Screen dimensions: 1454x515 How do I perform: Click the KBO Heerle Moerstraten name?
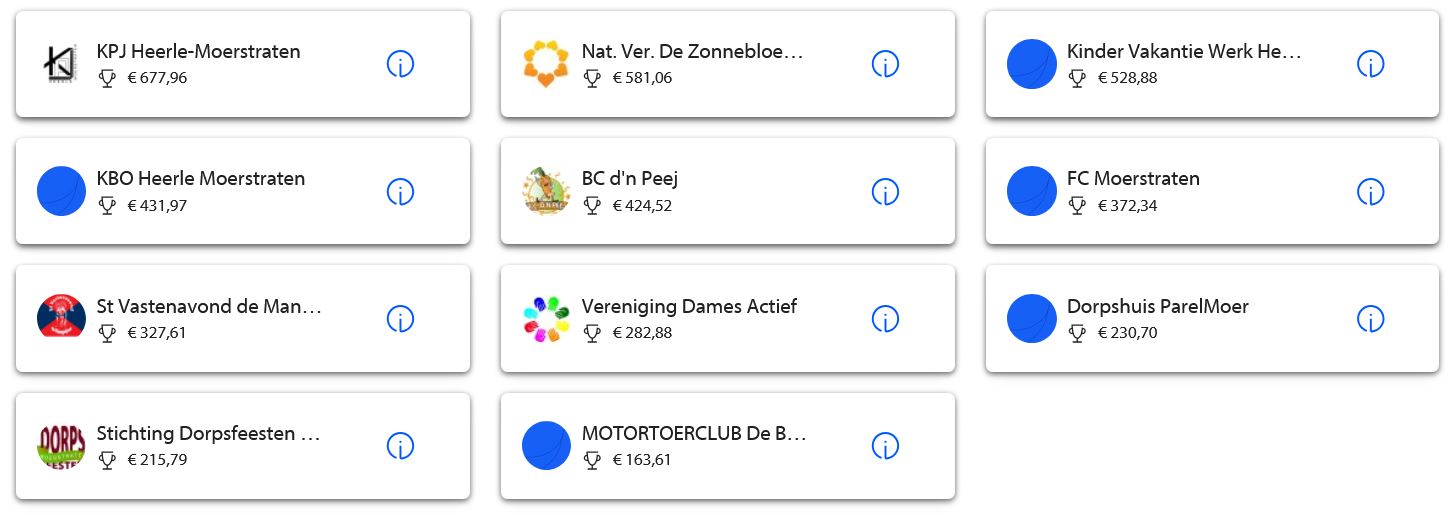[200, 179]
